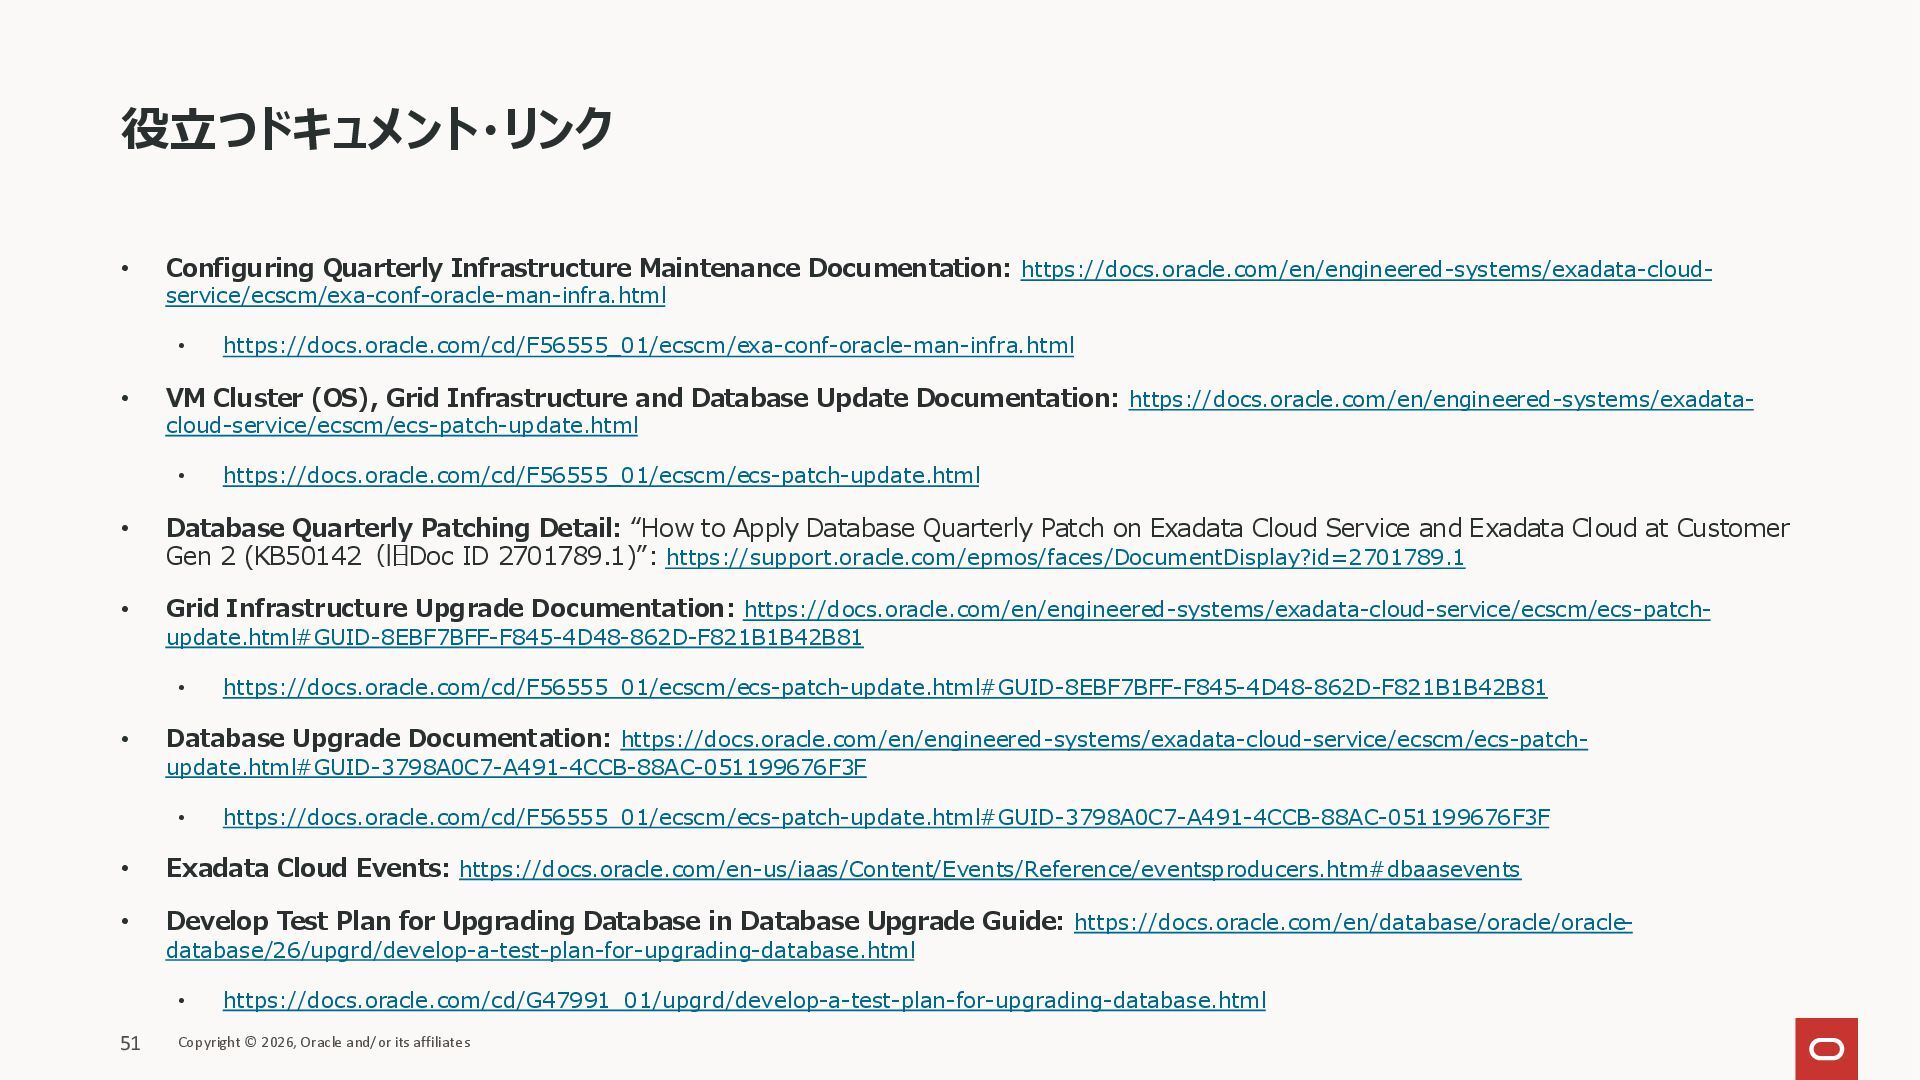Open the support.oracle.com DocumentDisplay id=2701789.1 link
This screenshot has height=1080, width=1920.
pyautogui.click(x=1064, y=558)
